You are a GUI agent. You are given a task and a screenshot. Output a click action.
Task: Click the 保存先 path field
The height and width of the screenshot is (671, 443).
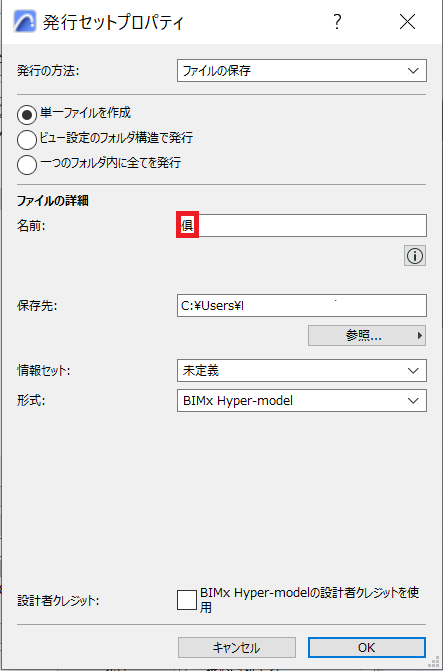[x=302, y=306]
